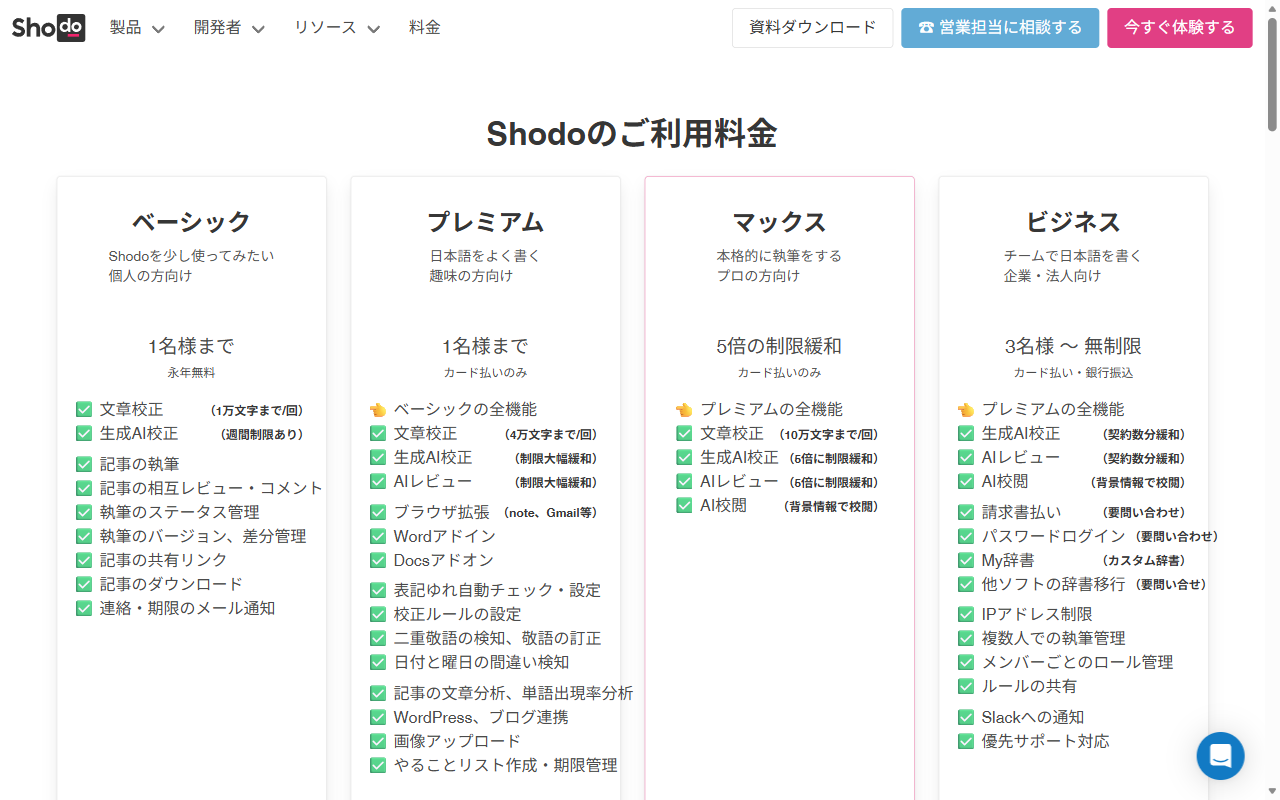Click 執筆のバージョン、差分管理 feature text
Image resolution: width=1280 pixels, height=800 pixels.
[203, 536]
